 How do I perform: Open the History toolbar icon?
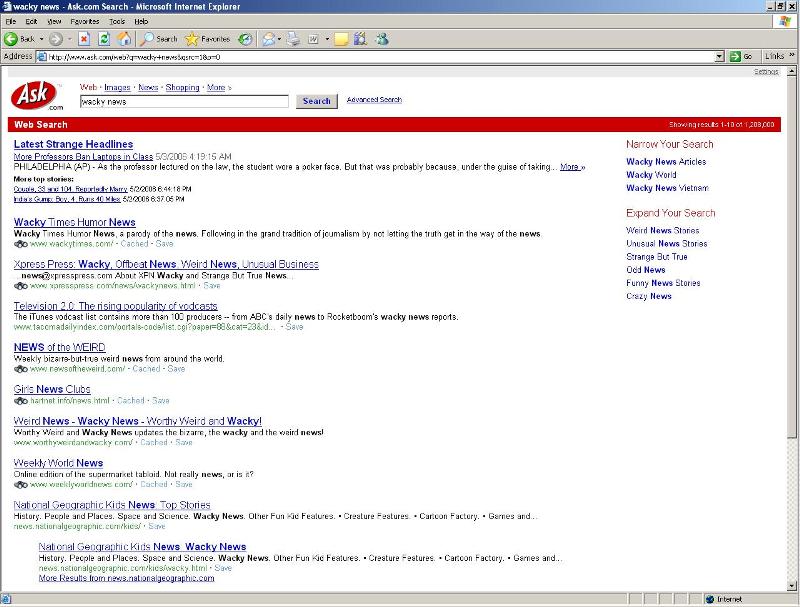coord(245,39)
